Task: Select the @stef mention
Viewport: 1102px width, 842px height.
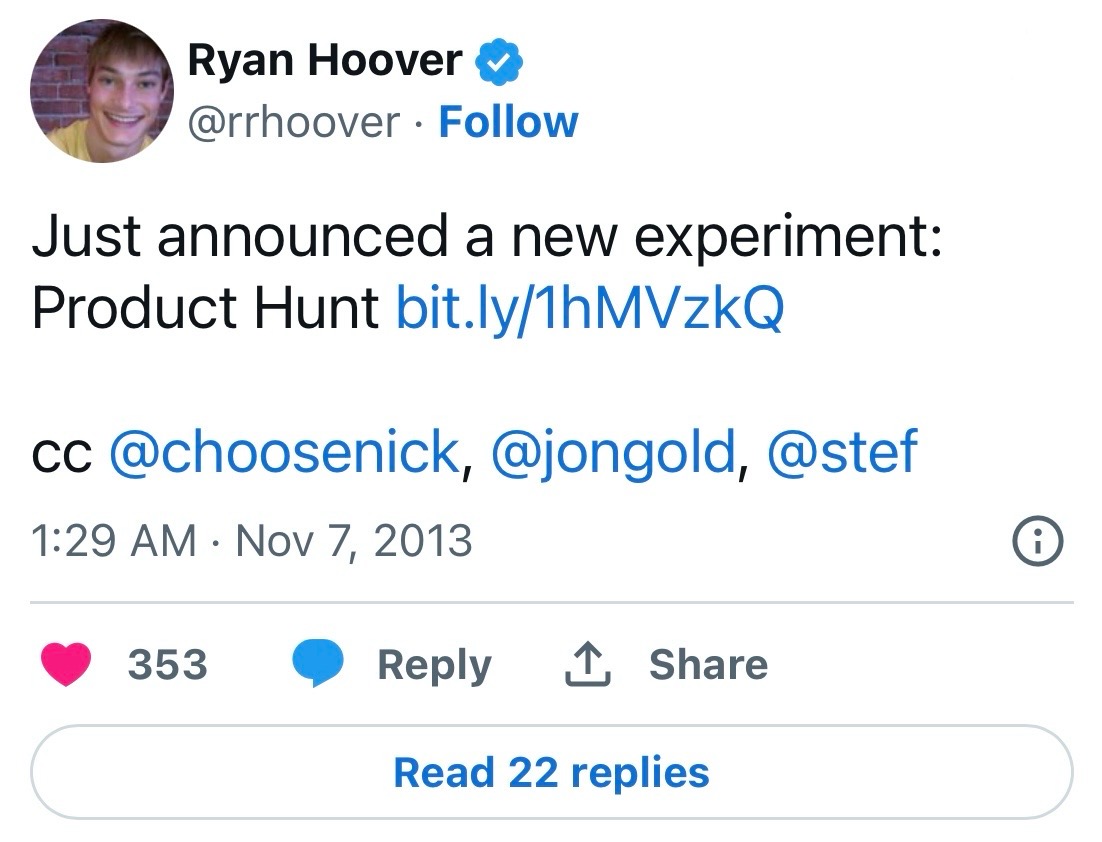Action: (841, 453)
